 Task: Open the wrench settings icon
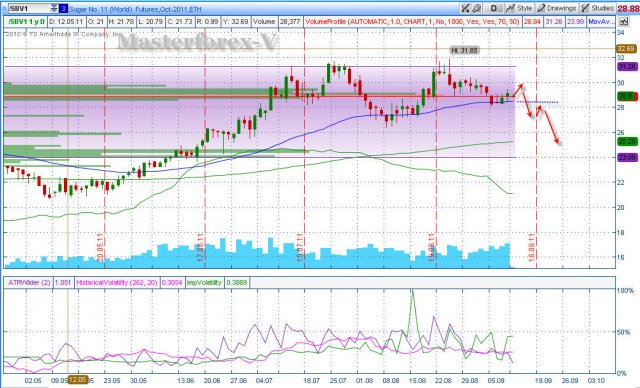click(476, 8)
